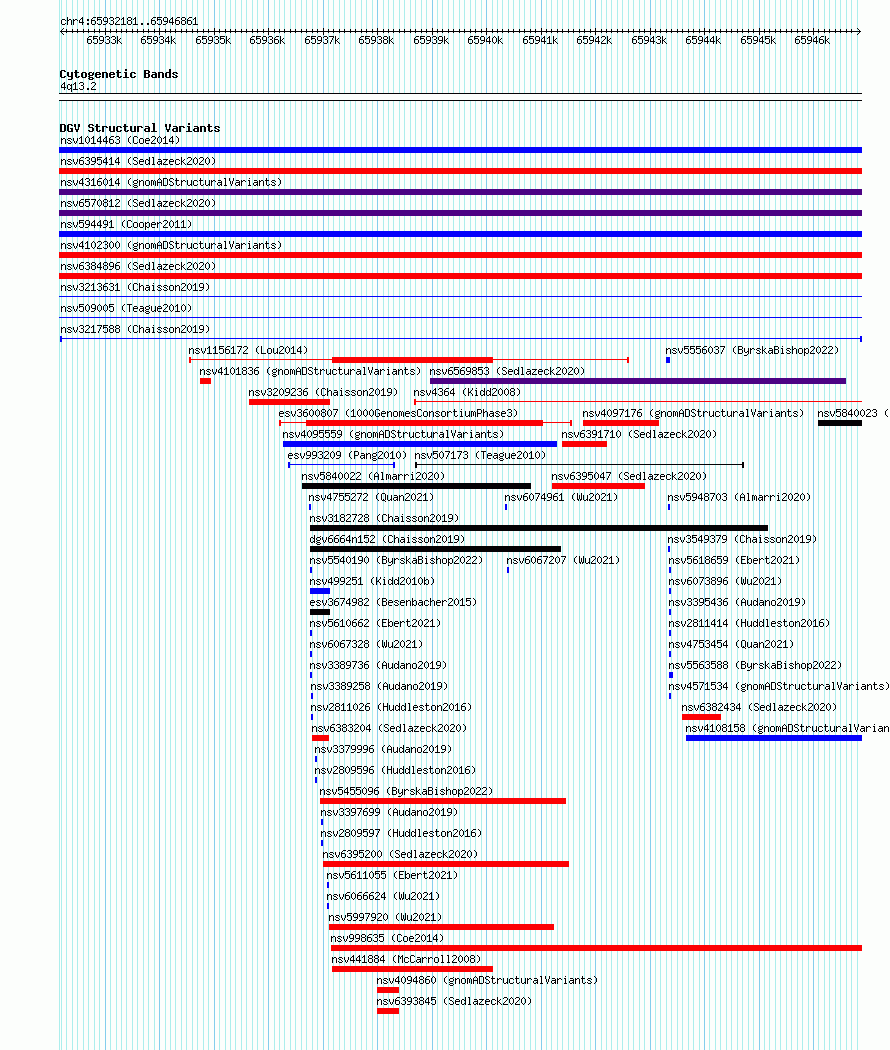Screen dimensions: 890x1050
Task: Click nsv2811026 (Huddleston2016) label
Action: pyautogui.click(x=391, y=707)
